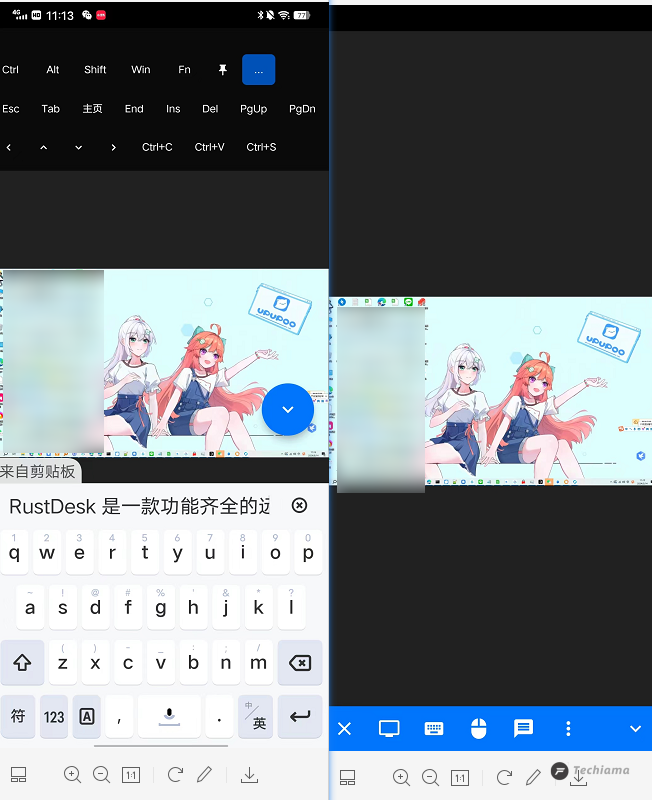
Task: Click the 1:1 icon below the blue toolbar
Action: coord(460,778)
